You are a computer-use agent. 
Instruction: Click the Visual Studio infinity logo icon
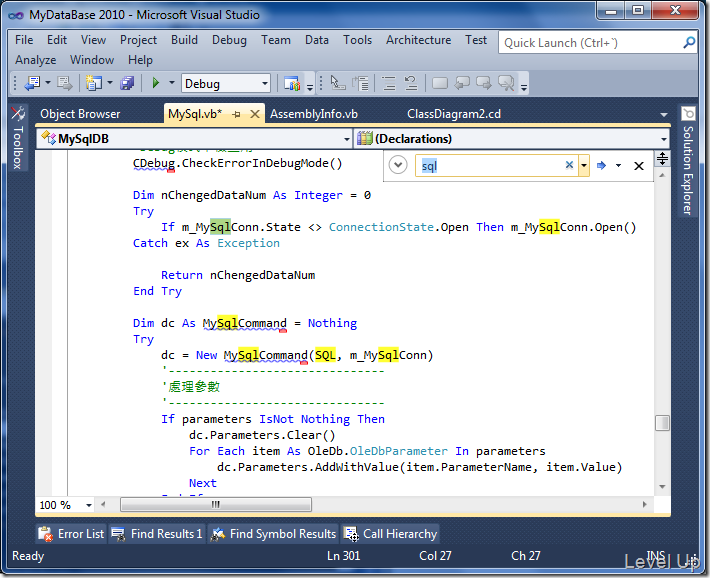coord(15,16)
